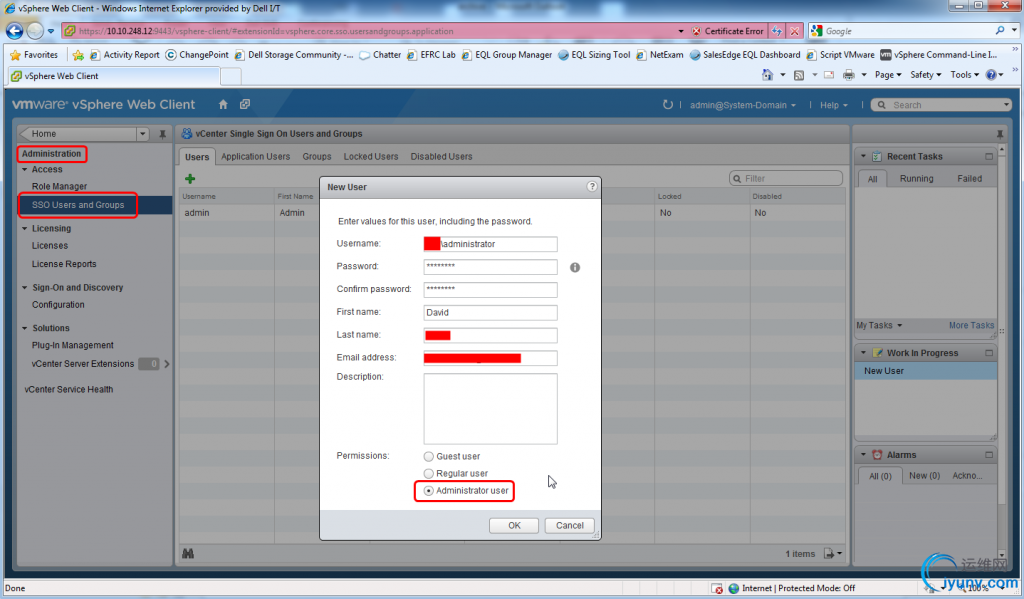Refresh vSphere client using the circular arrow
The height and width of the screenshot is (599, 1024).
coord(667,105)
